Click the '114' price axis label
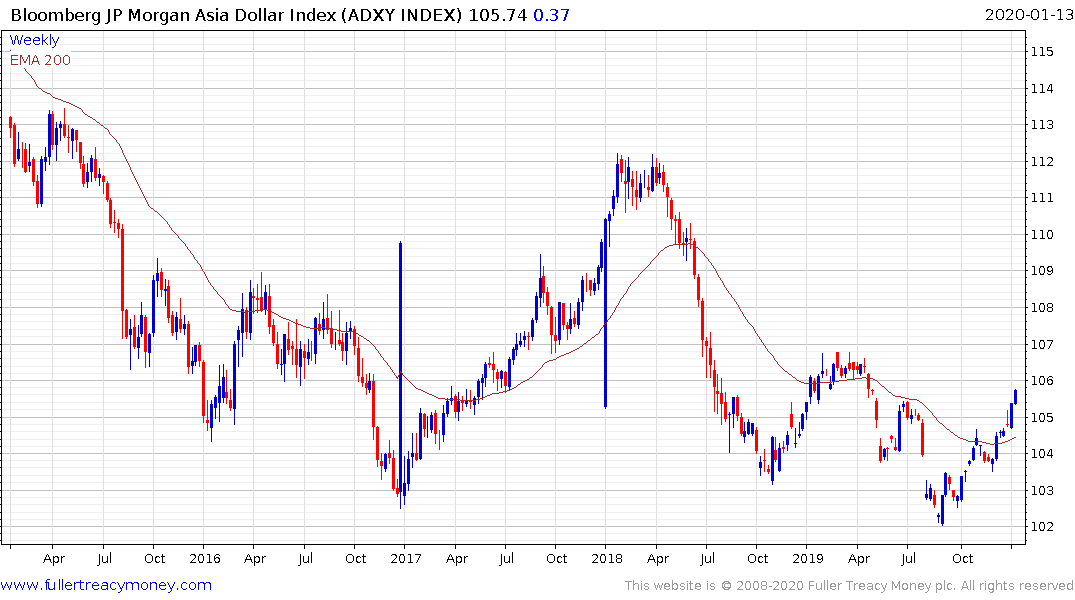This screenshot has width=1075, height=600. [1042, 88]
